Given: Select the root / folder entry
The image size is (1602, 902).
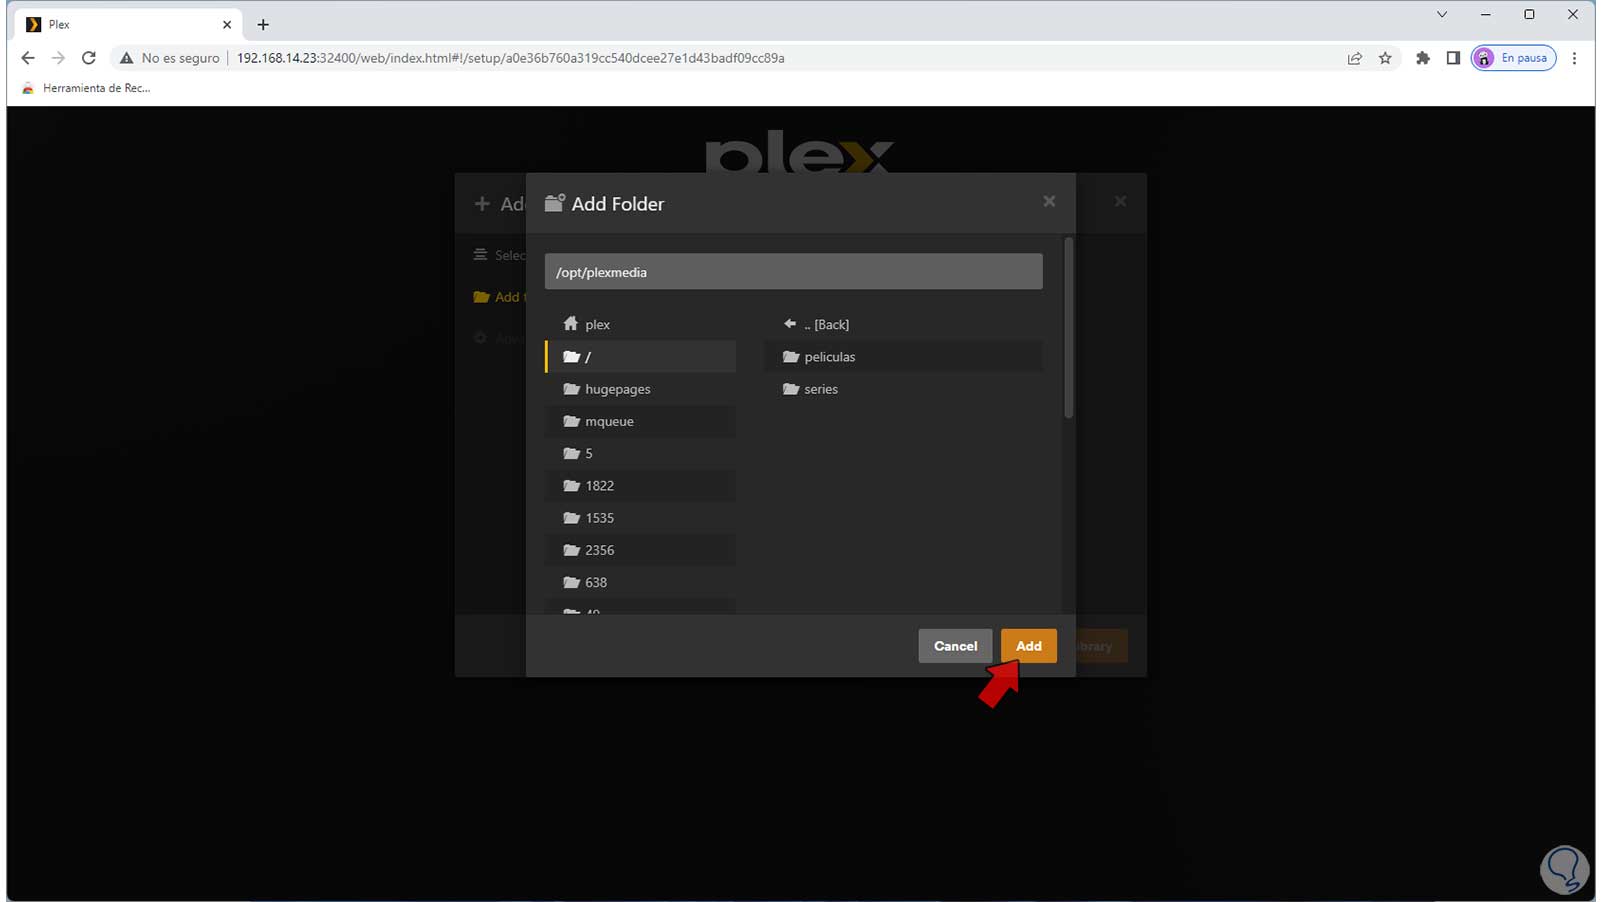Looking at the screenshot, I should [640, 357].
